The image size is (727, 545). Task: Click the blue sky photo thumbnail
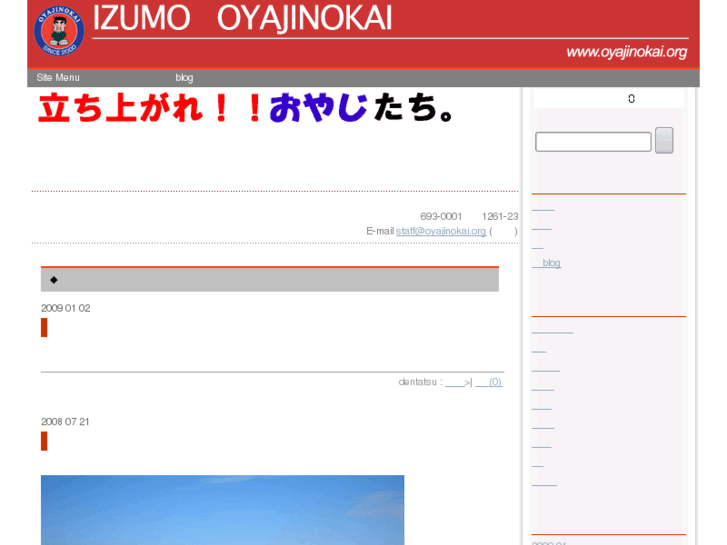click(x=223, y=510)
